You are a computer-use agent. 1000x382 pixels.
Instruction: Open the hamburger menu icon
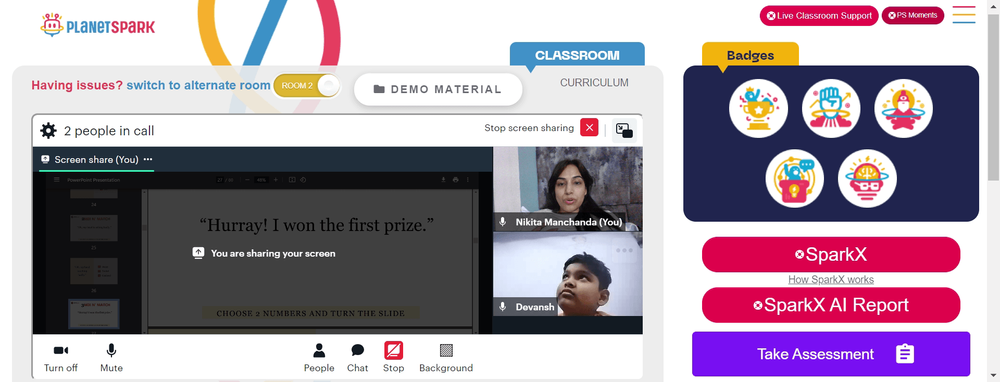(964, 15)
